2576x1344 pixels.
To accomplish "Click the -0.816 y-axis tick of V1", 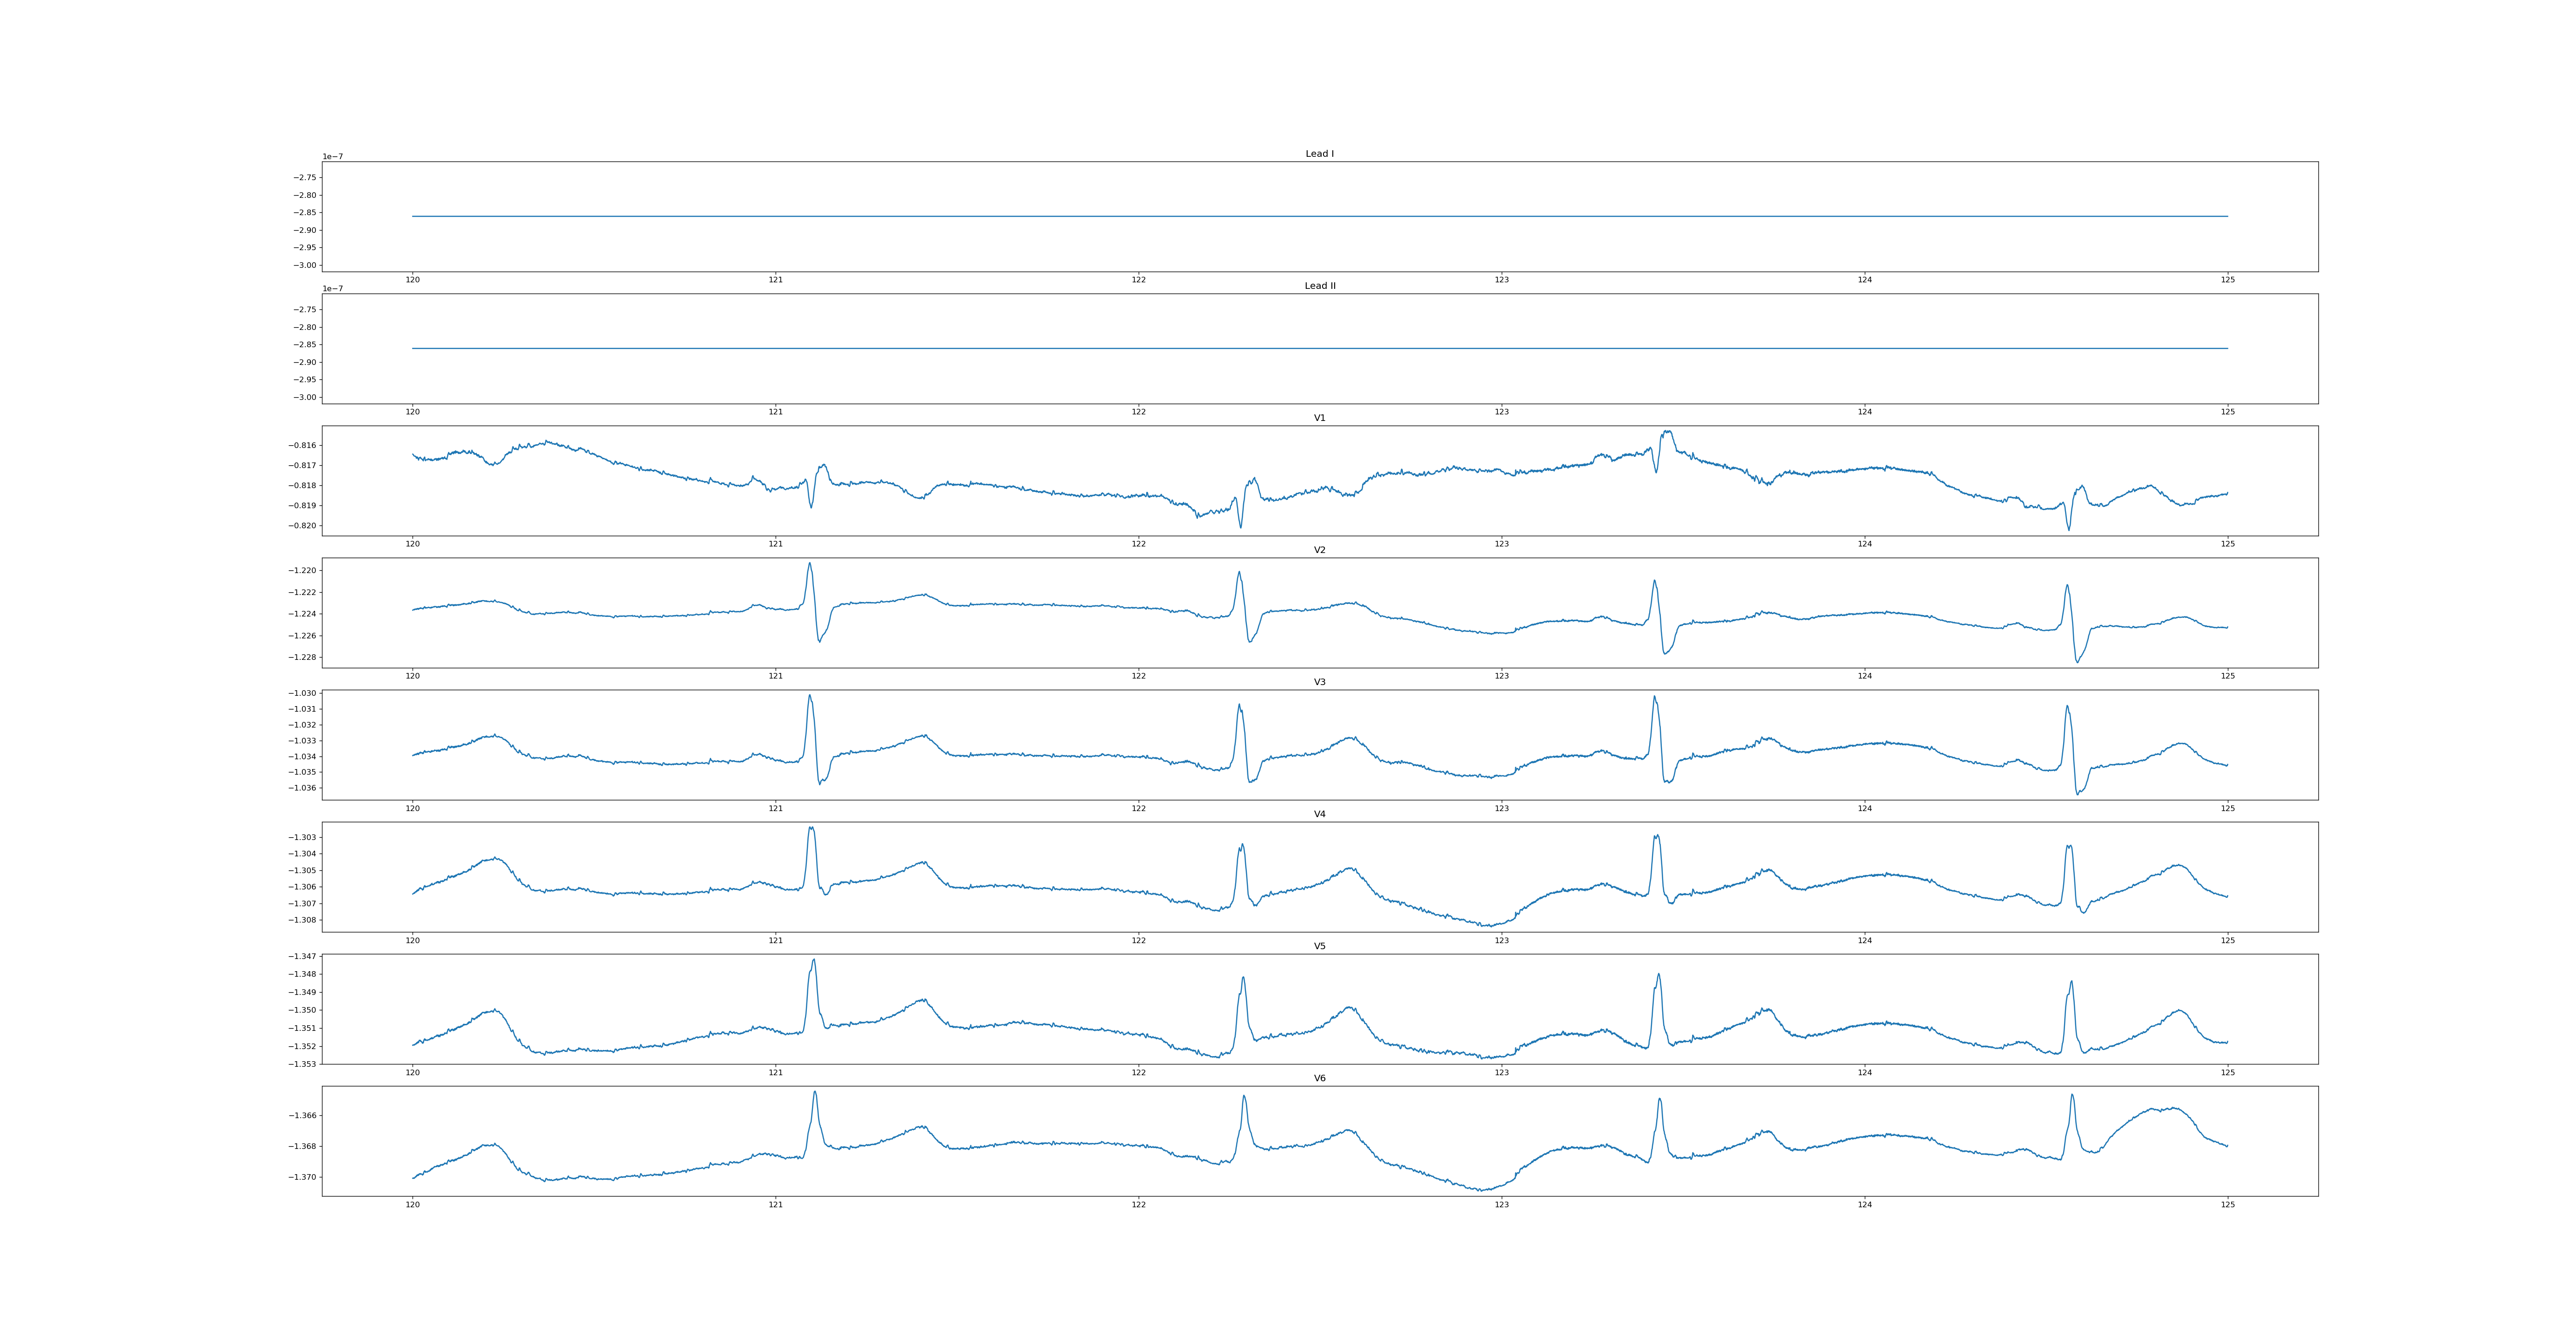I will pyautogui.click(x=302, y=445).
